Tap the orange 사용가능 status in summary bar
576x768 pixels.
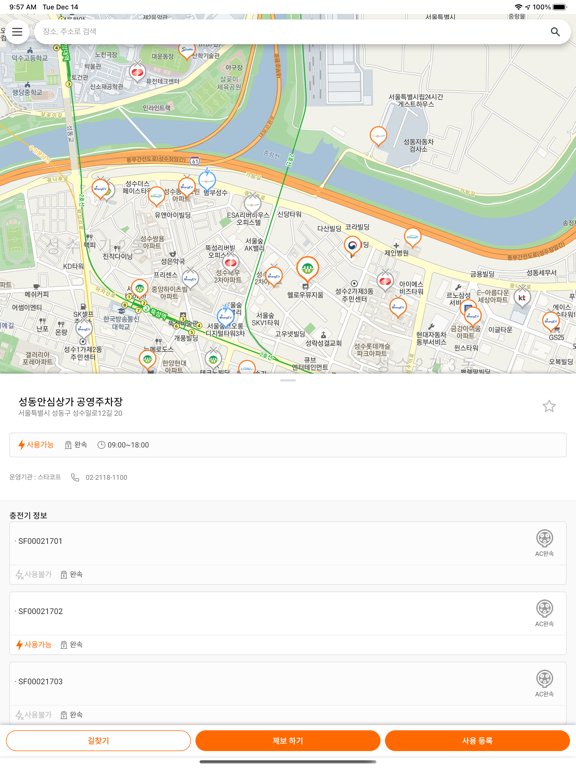[36, 445]
